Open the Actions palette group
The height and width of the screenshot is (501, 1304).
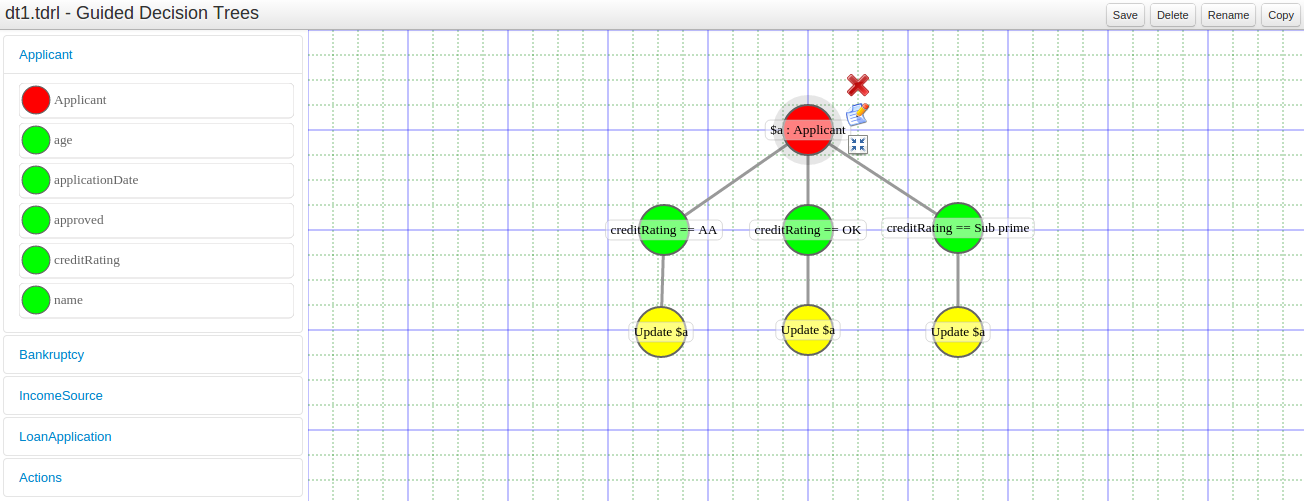tap(40, 478)
